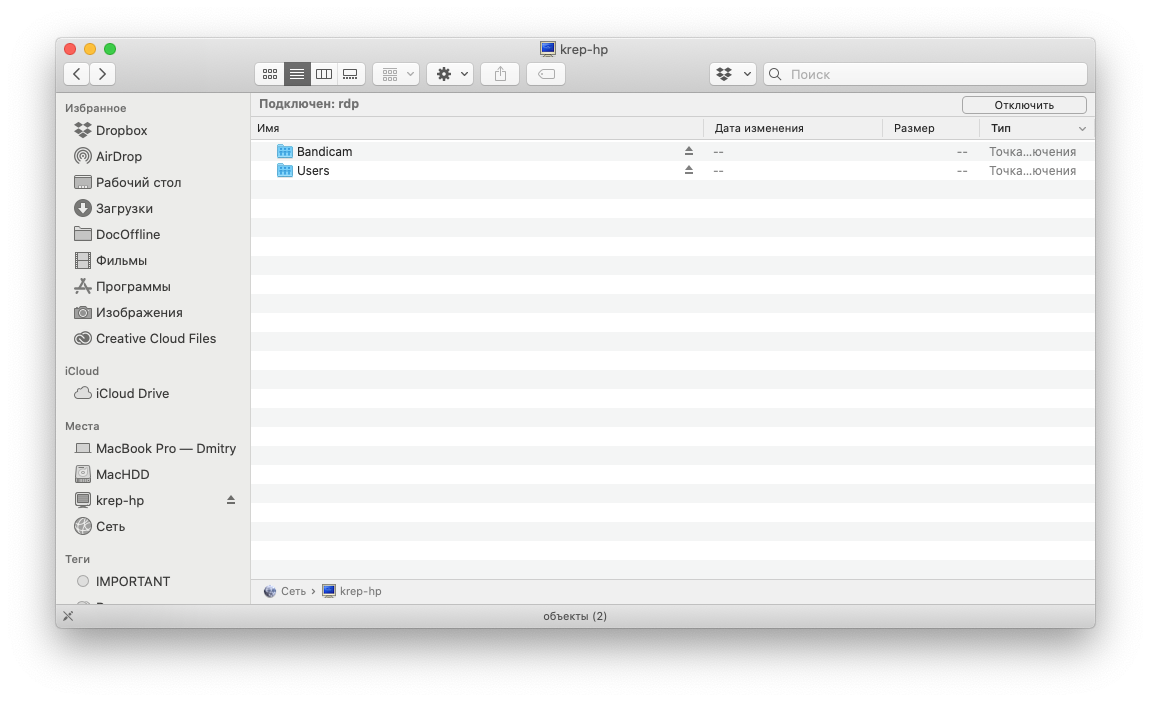Go forward using the forward arrow

[x=103, y=74]
